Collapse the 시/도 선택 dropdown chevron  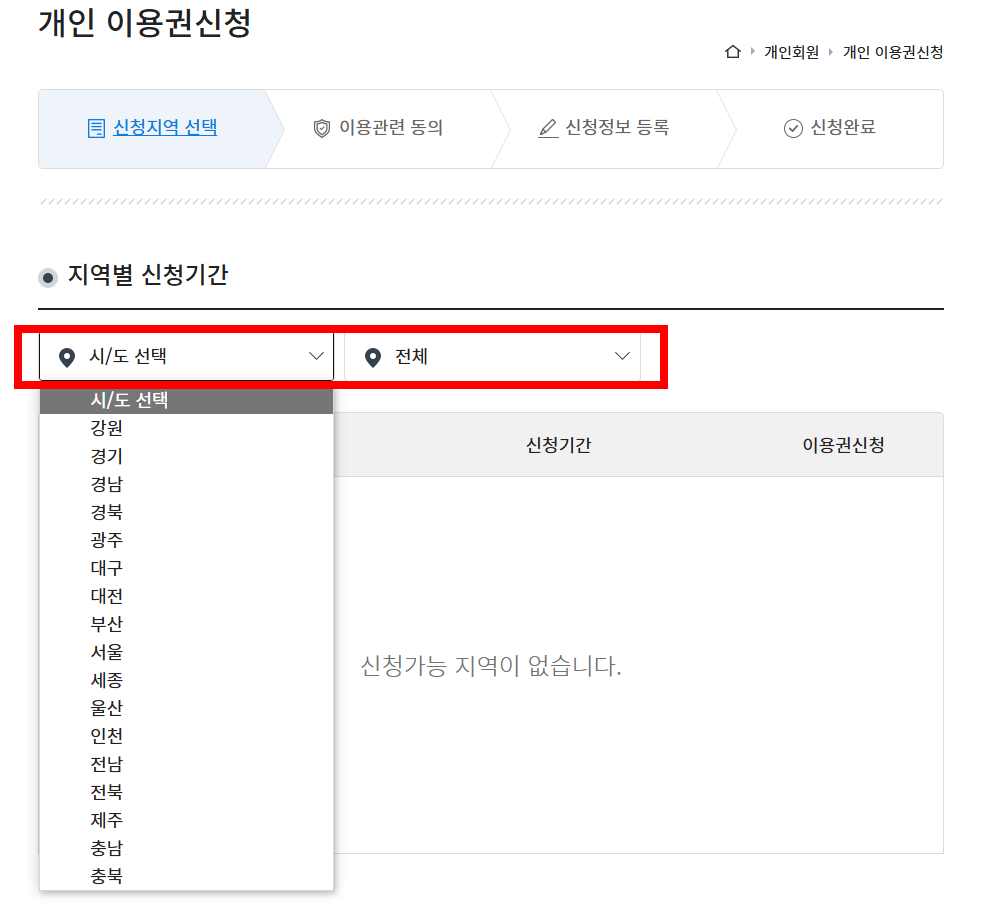point(316,356)
